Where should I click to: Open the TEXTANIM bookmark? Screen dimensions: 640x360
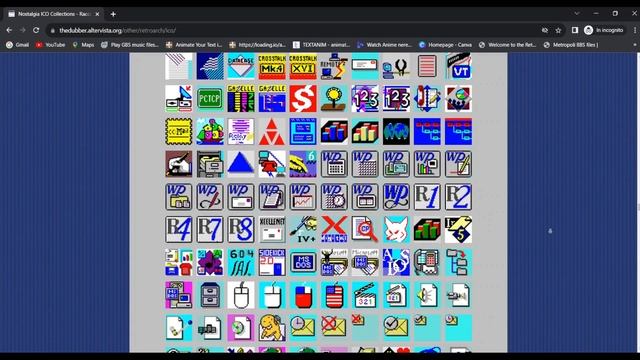[321, 45]
